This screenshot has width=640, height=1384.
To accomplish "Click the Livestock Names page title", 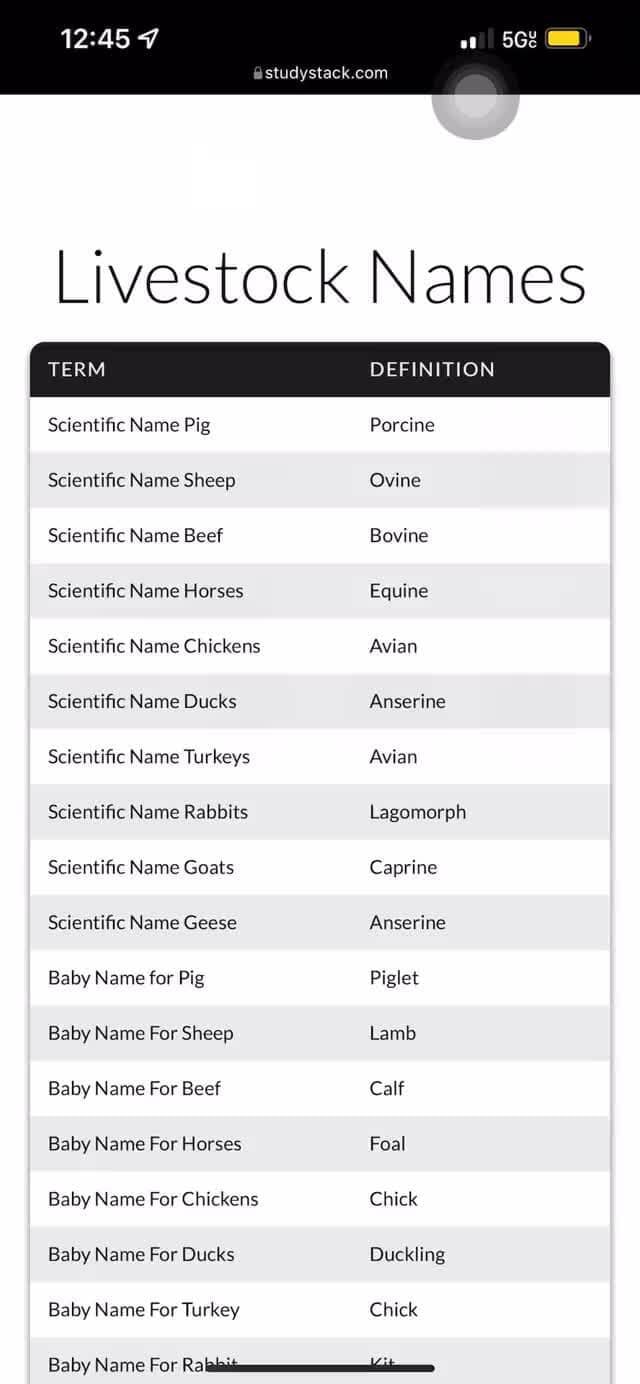I will [320, 277].
